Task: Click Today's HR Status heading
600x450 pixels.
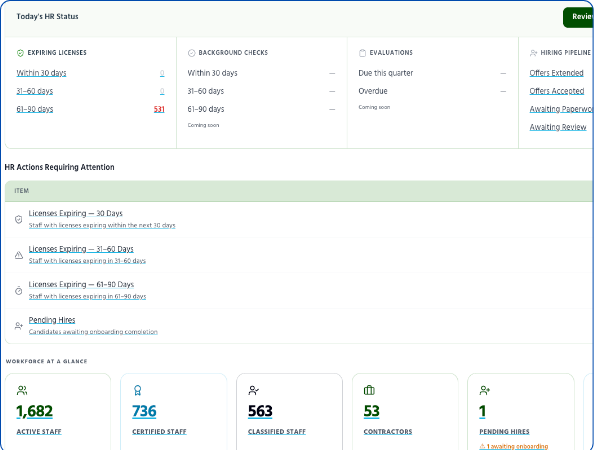Action: [47, 16]
